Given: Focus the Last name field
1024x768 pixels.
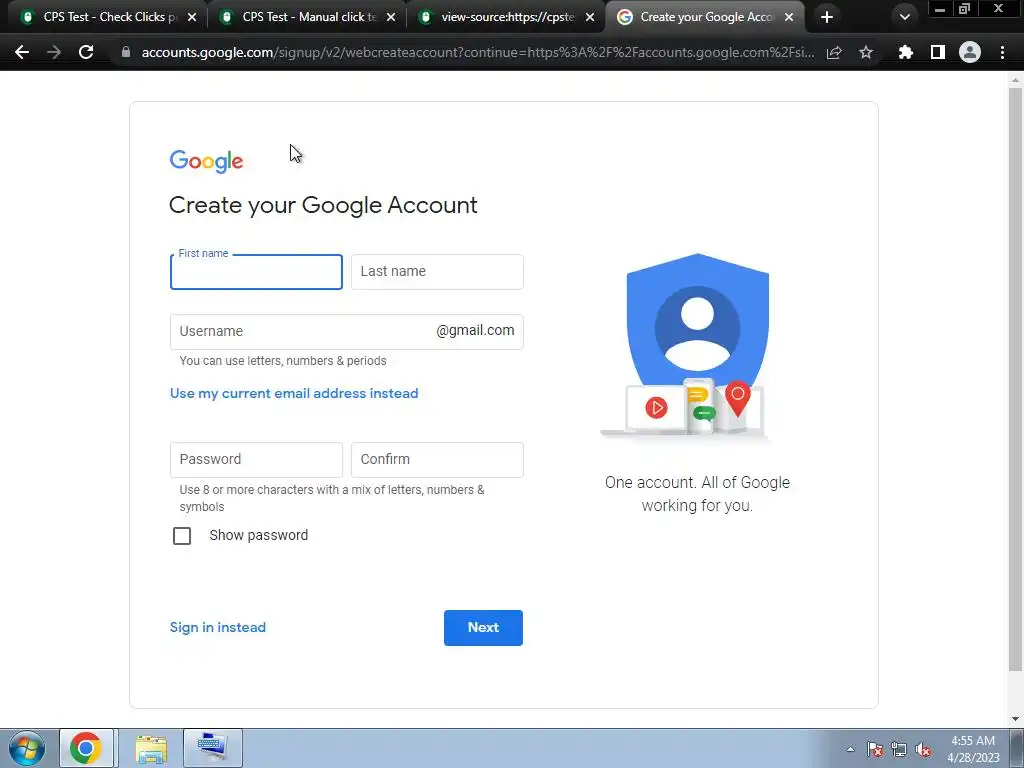Looking at the screenshot, I should point(437,272).
